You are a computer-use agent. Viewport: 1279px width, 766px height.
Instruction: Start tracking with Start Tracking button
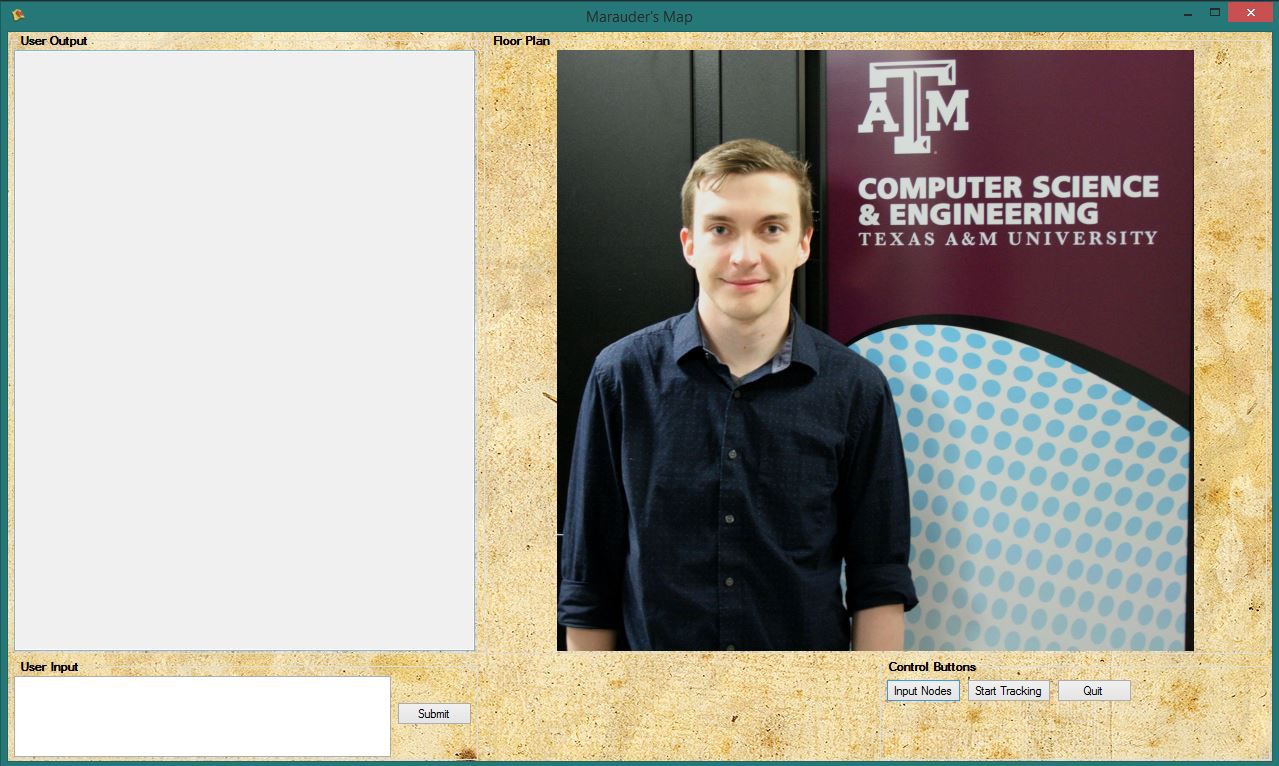coord(1008,691)
